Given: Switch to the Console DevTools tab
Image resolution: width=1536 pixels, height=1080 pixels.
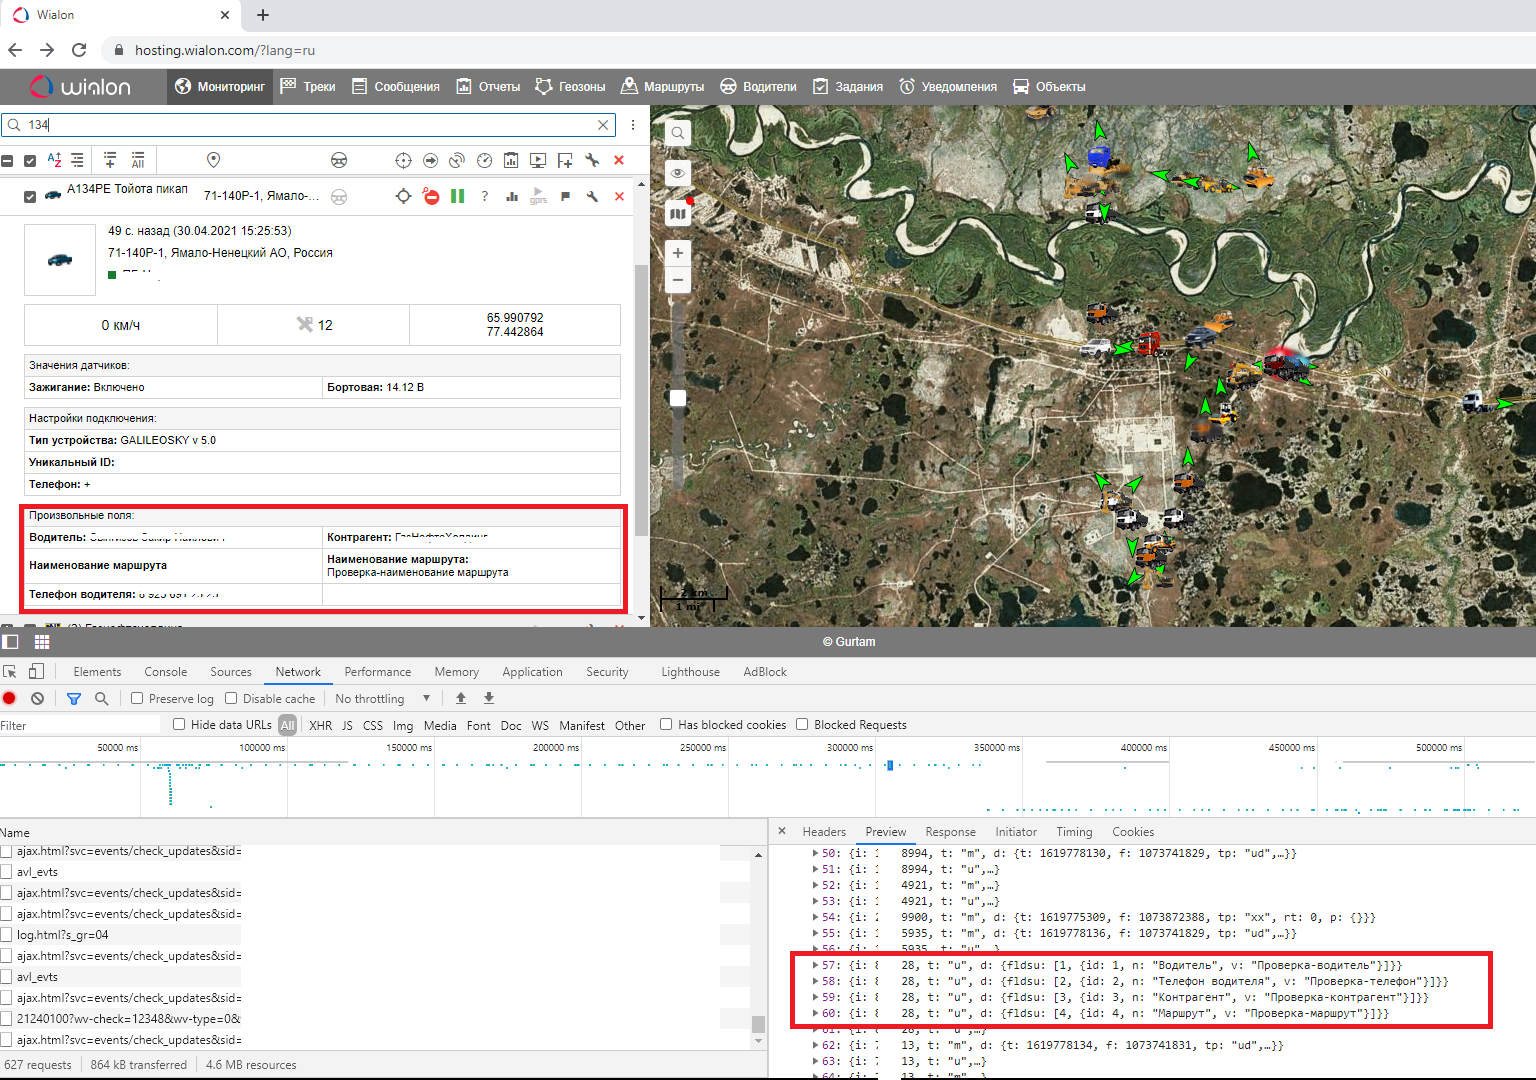Looking at the screenshot, I should (165, 672).
